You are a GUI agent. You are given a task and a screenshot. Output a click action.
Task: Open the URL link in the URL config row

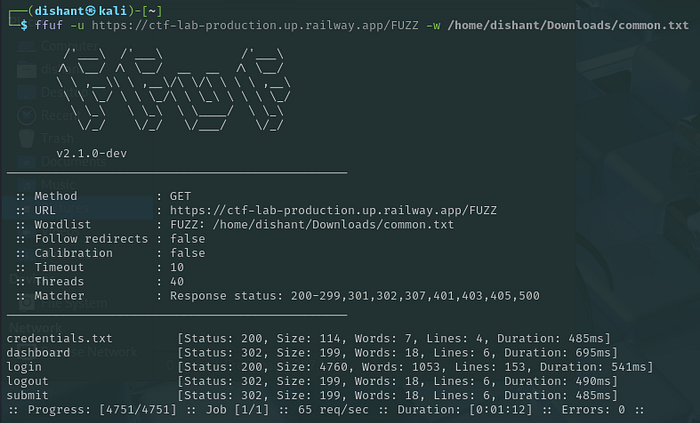(333, 210)
